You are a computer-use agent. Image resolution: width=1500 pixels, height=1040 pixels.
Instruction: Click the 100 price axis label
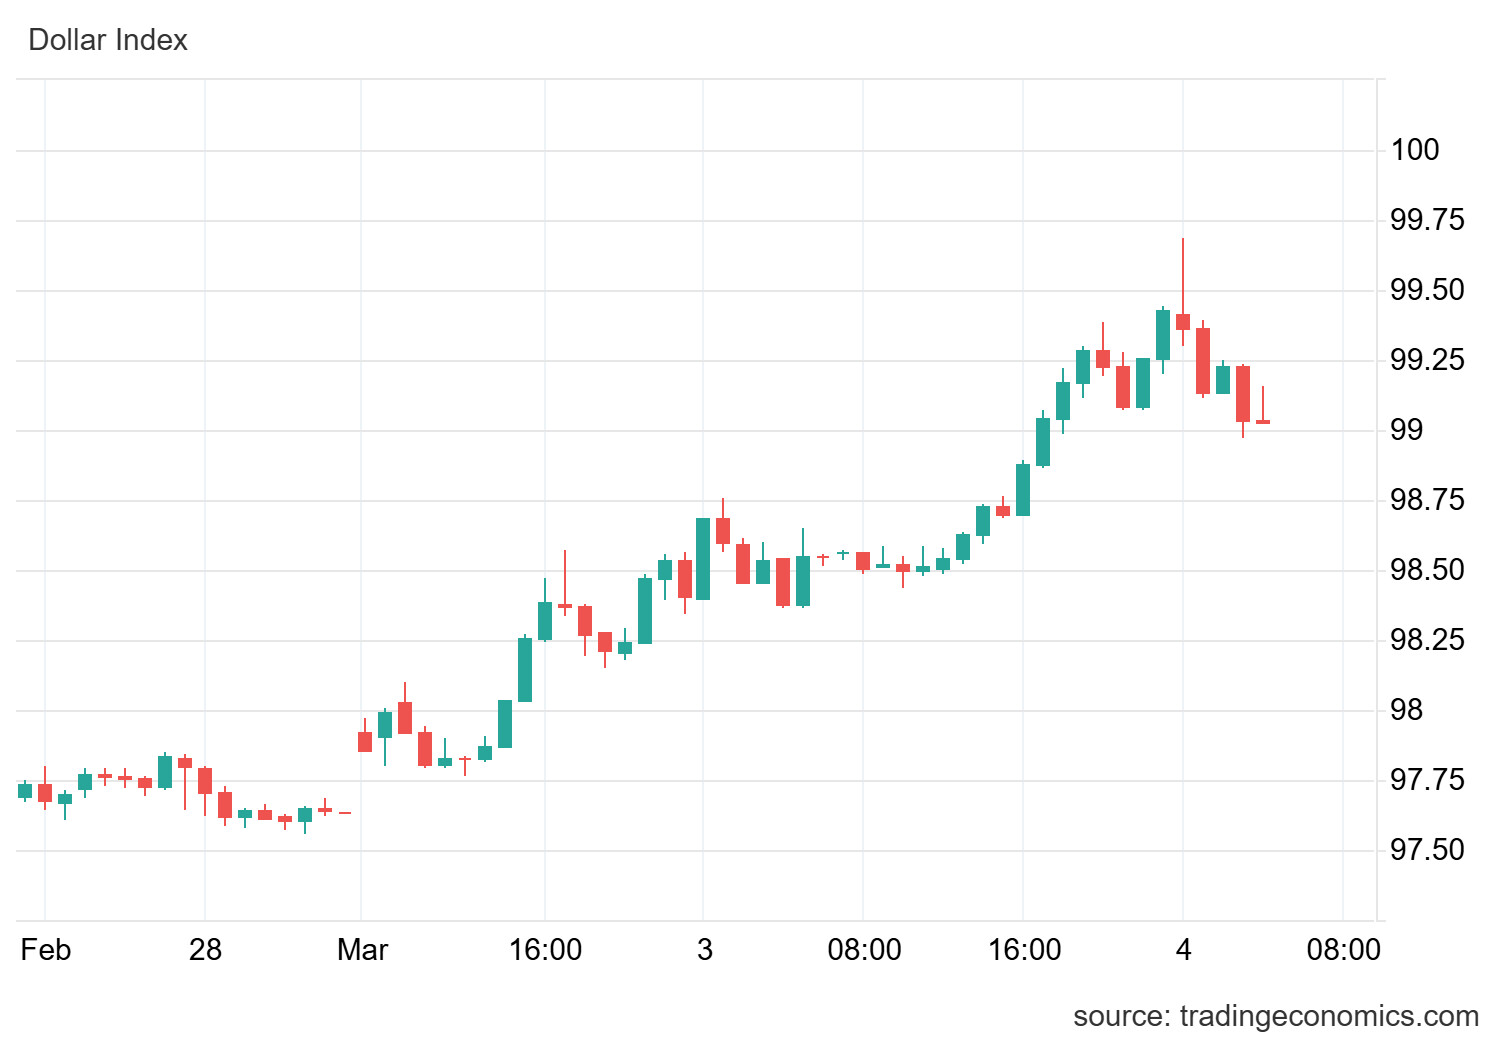coord(1415,150)
